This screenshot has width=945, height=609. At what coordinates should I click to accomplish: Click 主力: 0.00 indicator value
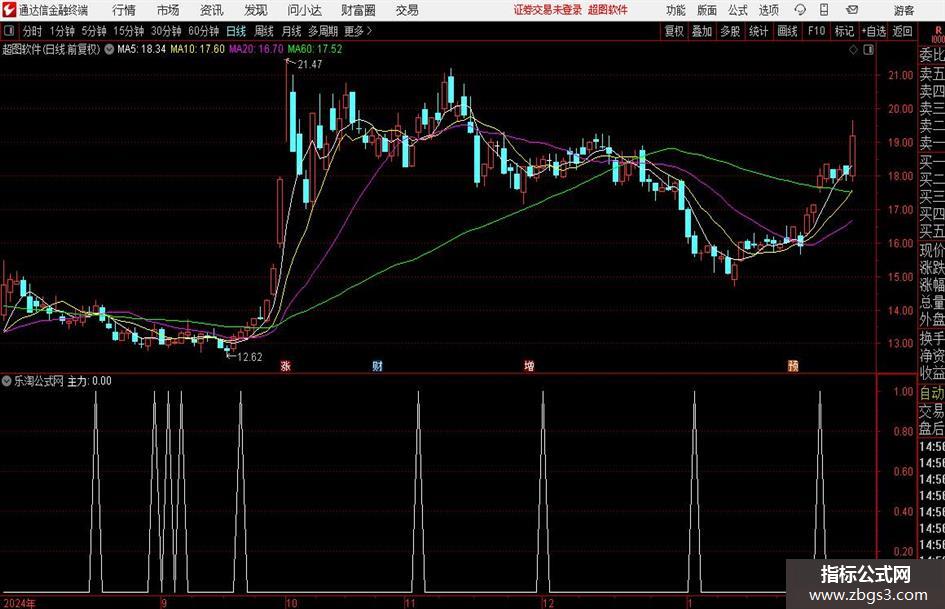point(89,380)
